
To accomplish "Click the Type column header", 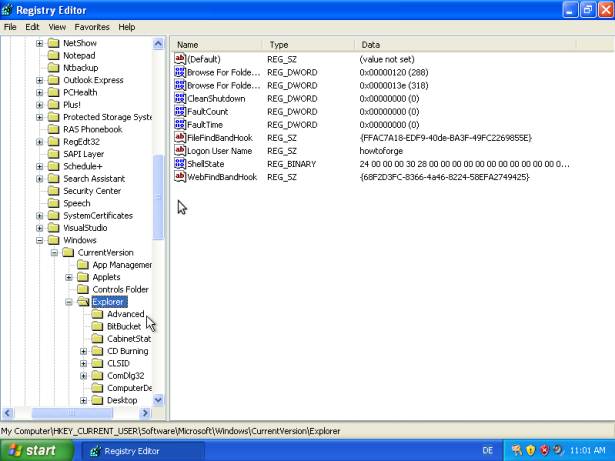I will pos(309,45).
